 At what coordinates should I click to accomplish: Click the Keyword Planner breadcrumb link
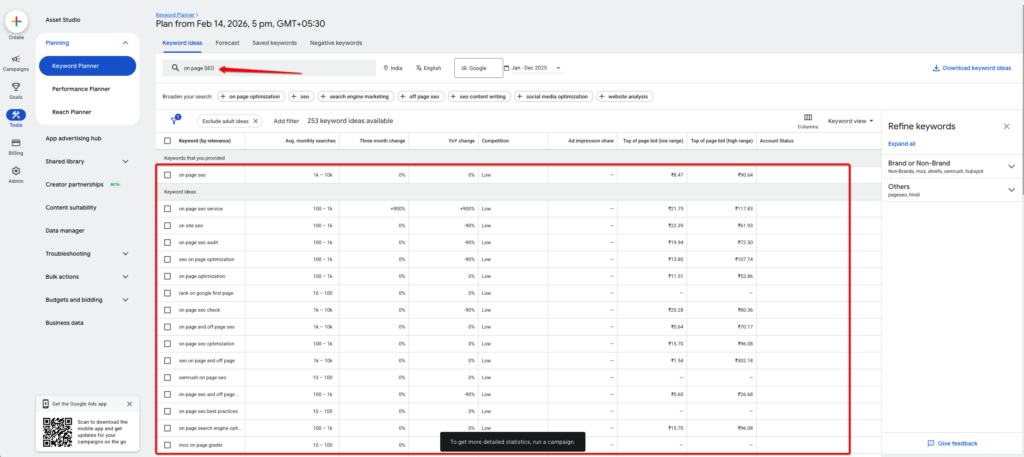[177, 14]
